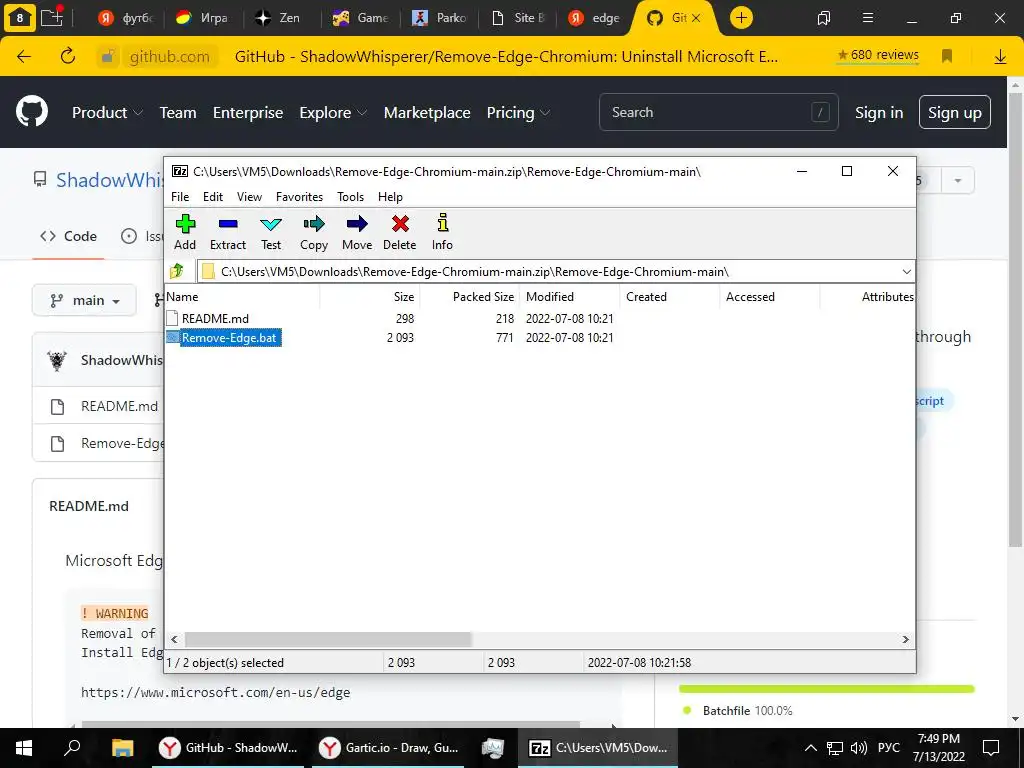This screenshot has width=1024, height=768.
Task: Extract files with the Extract icon
Action: tap(228, 232)
